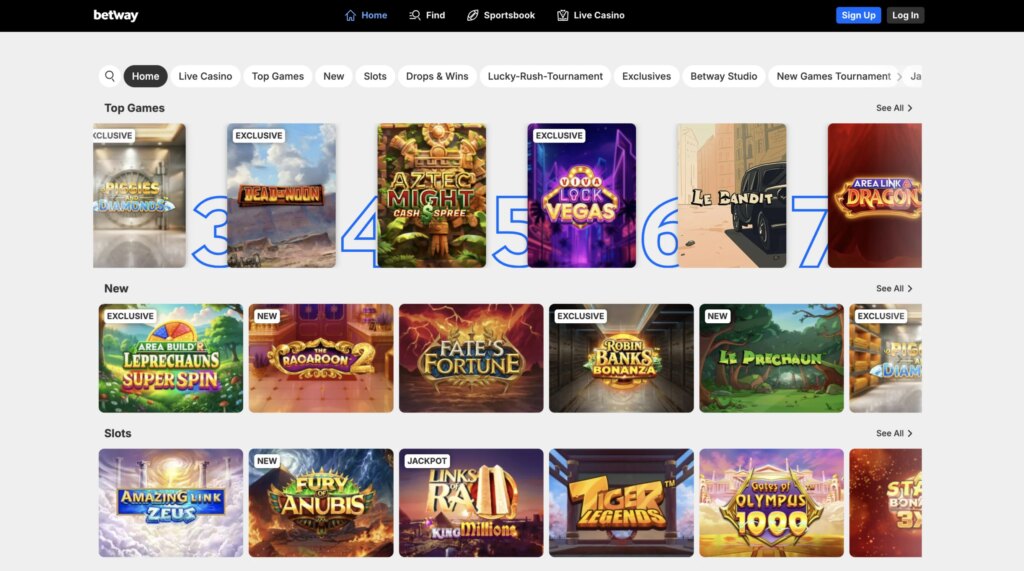Open the Dead or Noon game

pyautogui.click(x=281, y=195)
